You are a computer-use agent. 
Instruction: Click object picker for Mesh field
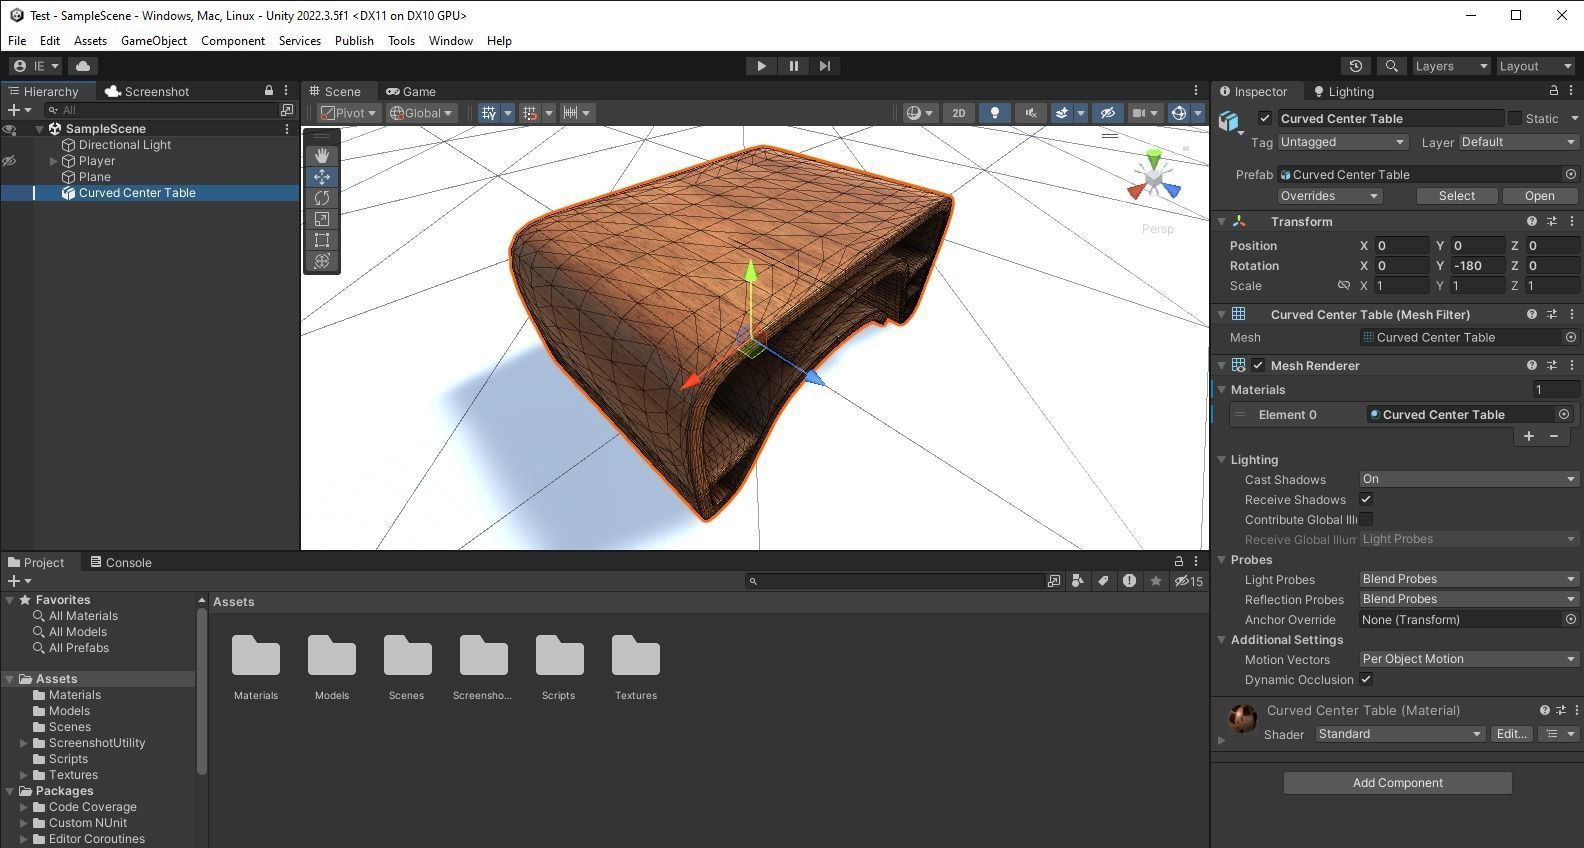(x=1571, y=338)
